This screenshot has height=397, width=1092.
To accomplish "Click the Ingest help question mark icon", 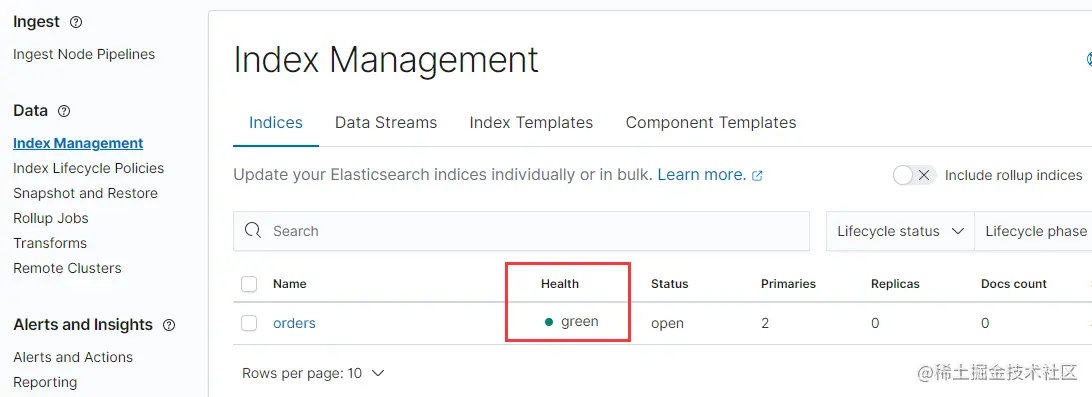I will [77, 22].
